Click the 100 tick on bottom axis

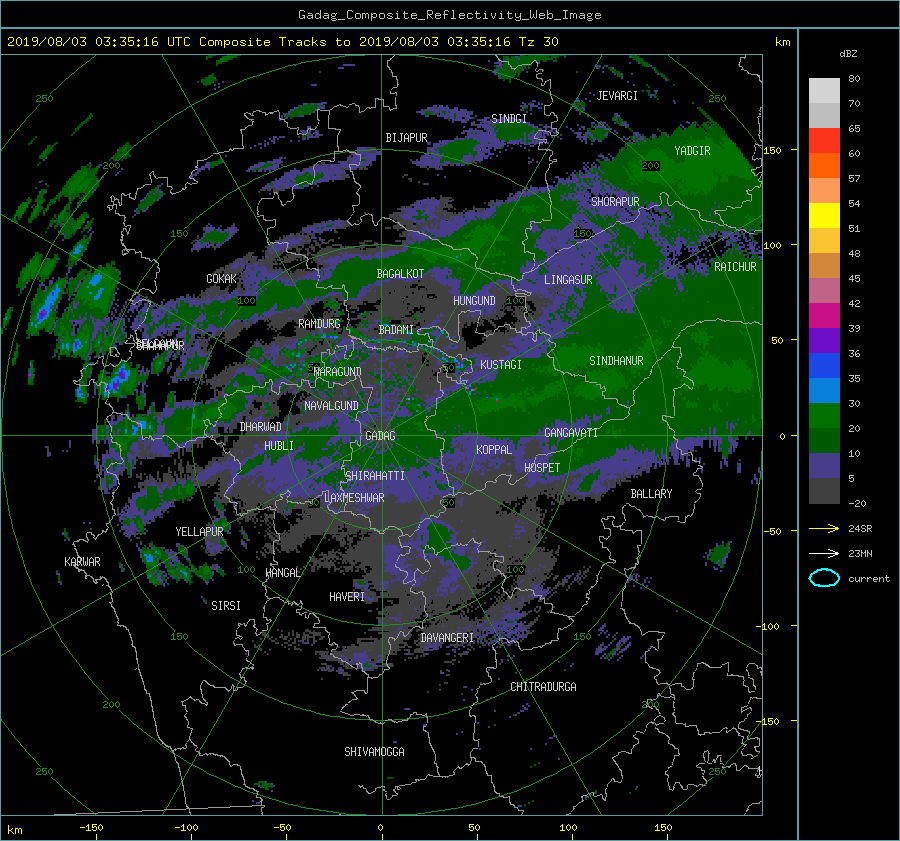click(568, 828)
